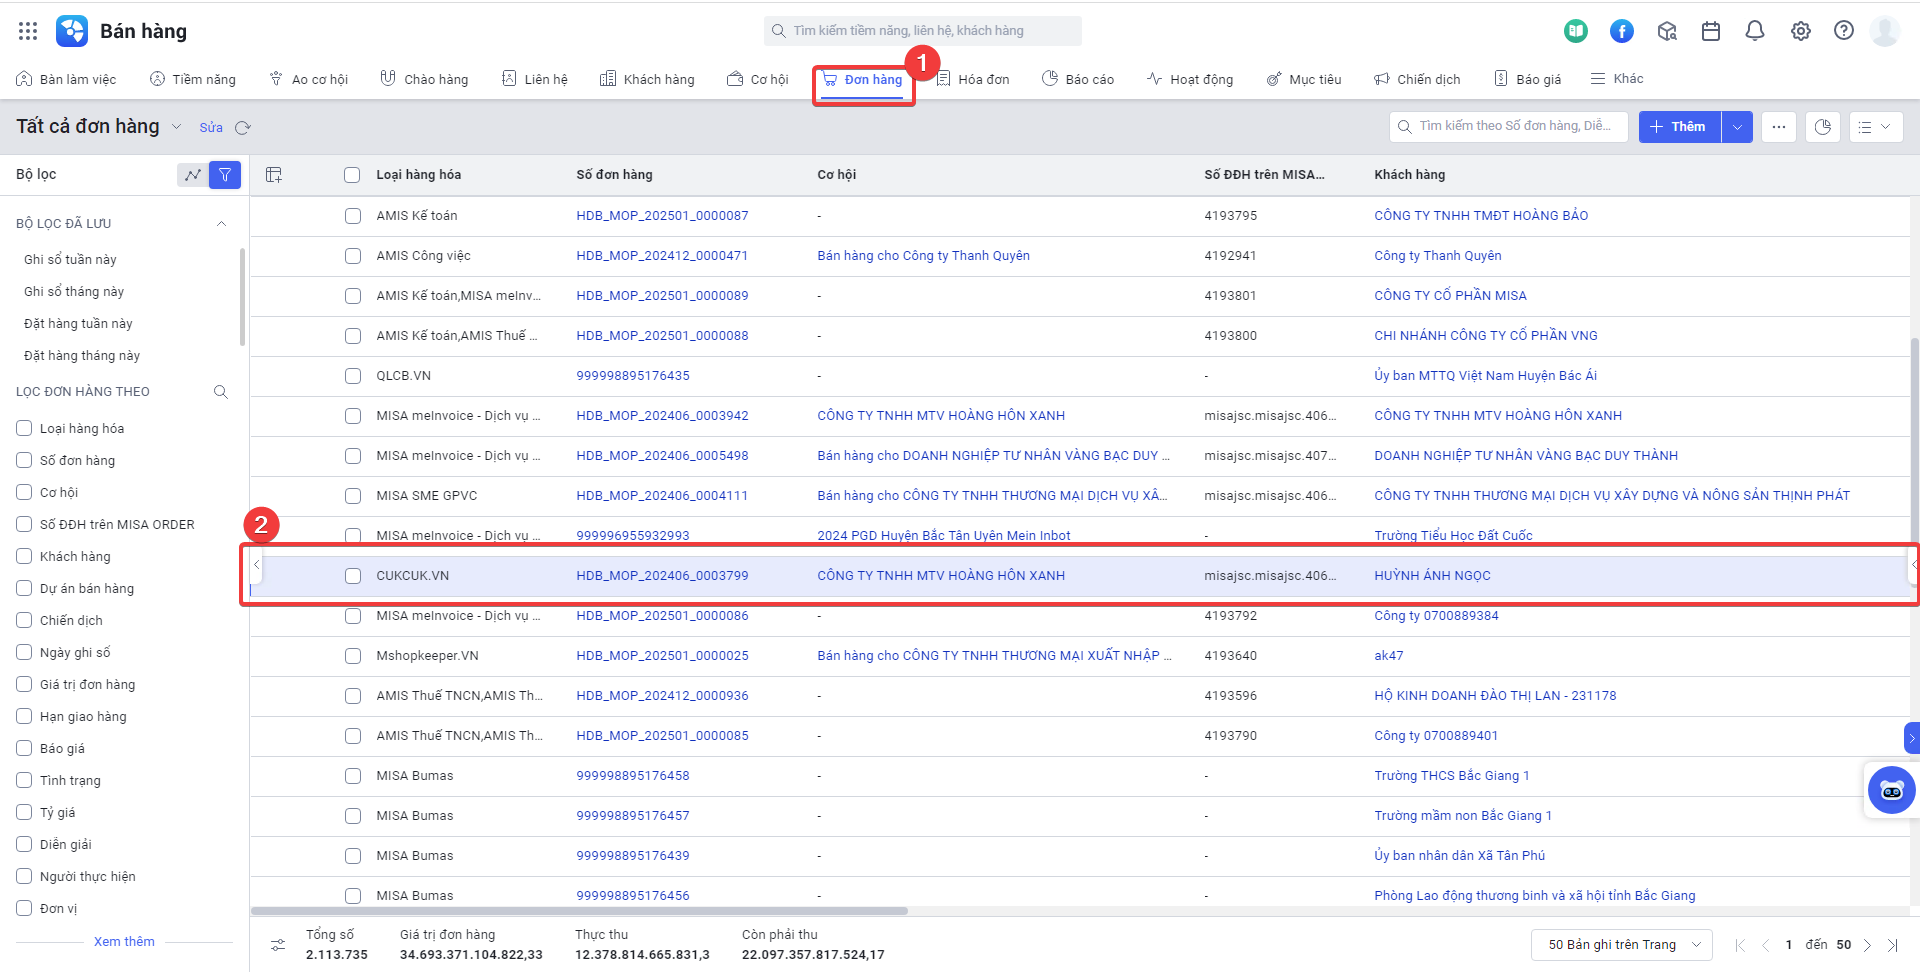Sort by Số đơn hàng column header
This screenshot has height=972, width=1920.
[x=614, y=175]
